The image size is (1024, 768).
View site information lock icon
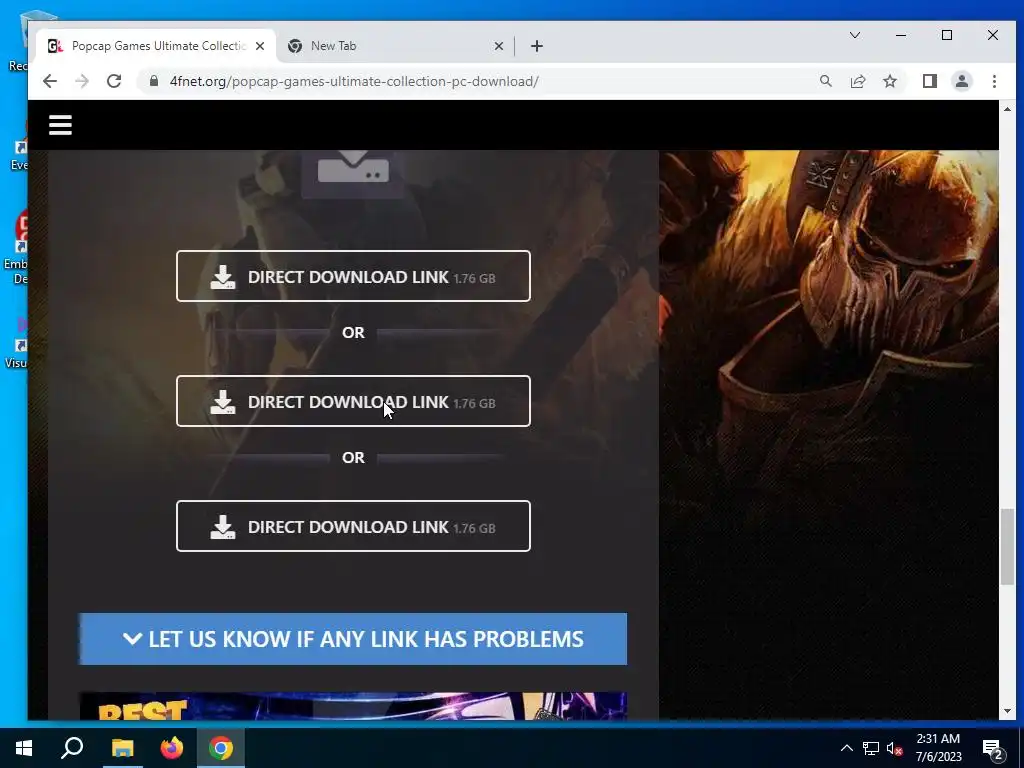(x=154, y=81)
